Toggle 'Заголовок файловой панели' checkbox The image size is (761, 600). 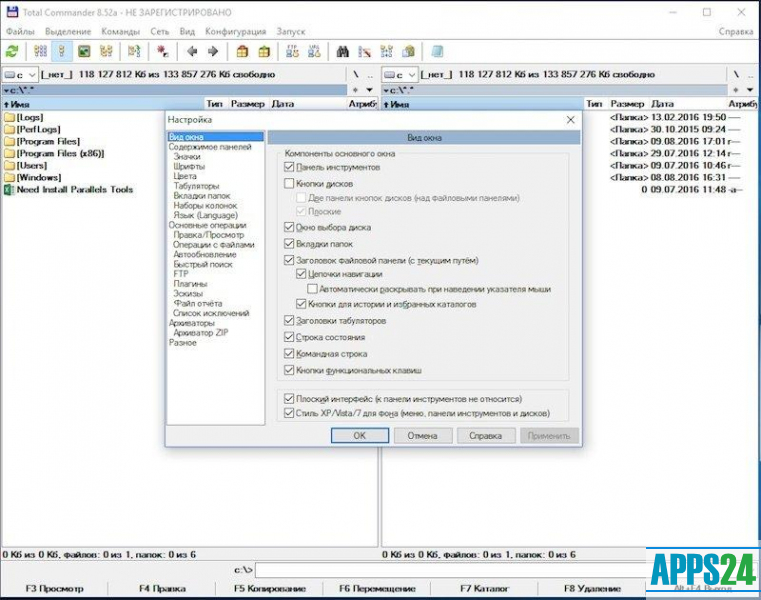coord(289,260)
